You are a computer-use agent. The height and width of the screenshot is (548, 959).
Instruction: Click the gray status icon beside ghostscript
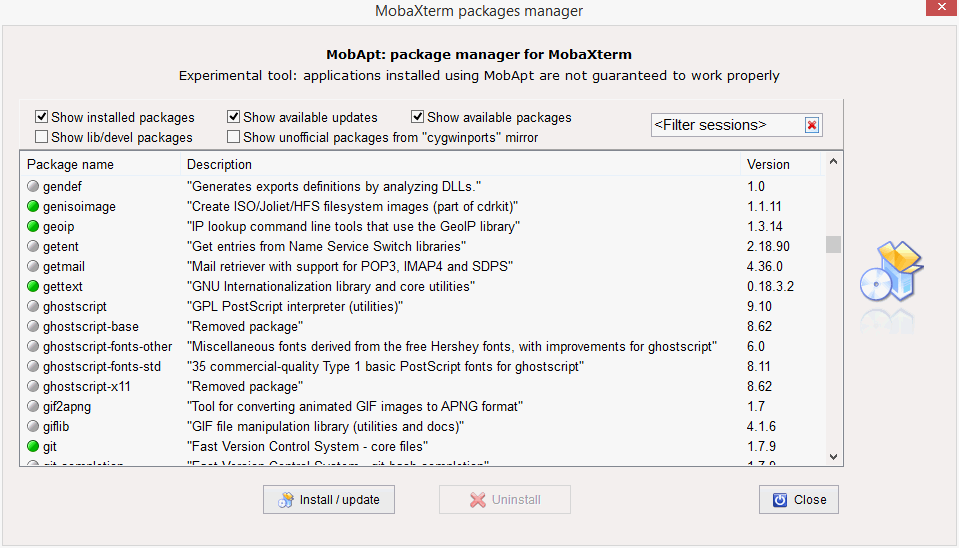[33, 307]
